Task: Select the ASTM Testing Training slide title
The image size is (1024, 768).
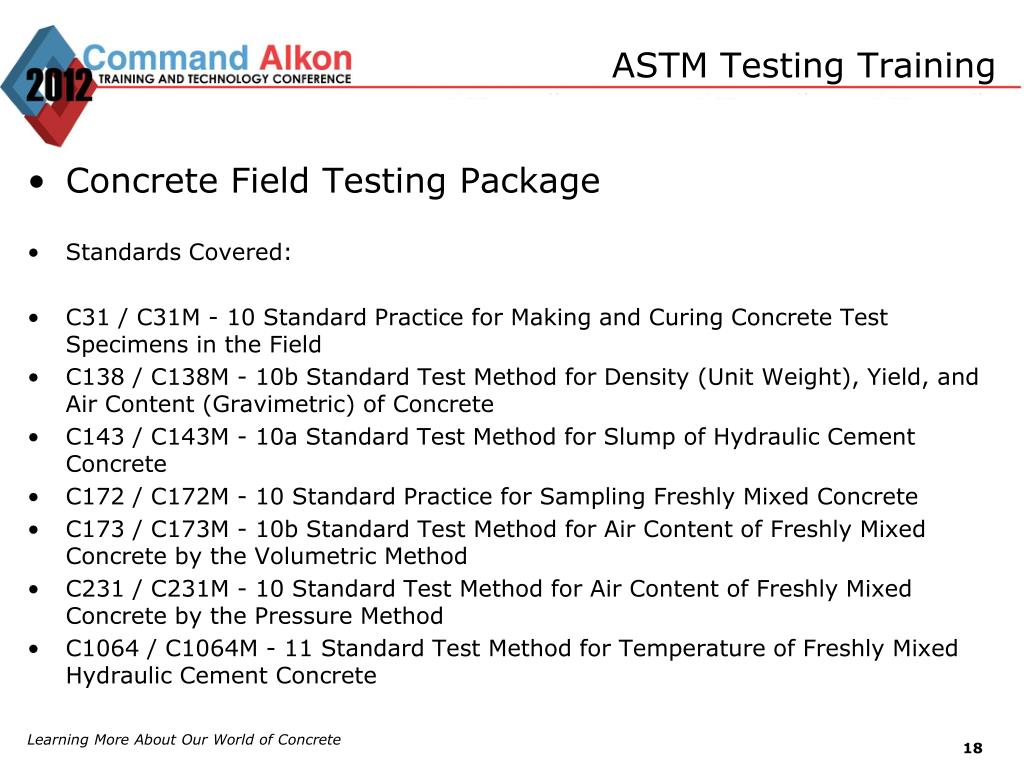Action: [x=803, y=67]
